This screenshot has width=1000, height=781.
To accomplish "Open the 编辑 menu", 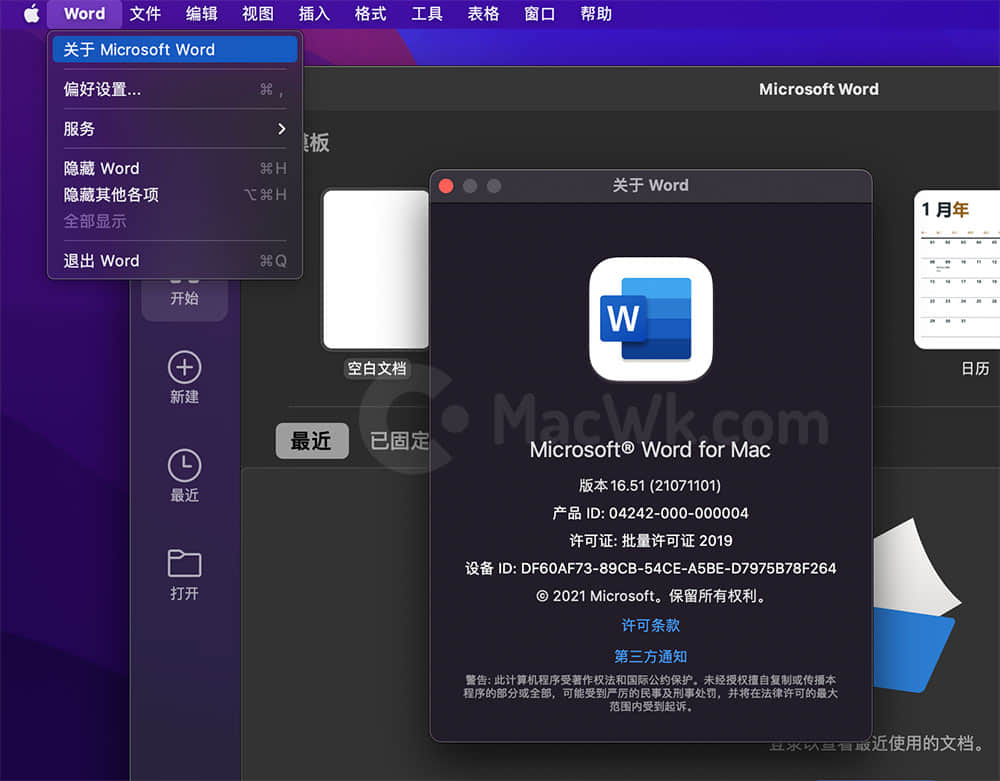I will (x=202, y=13).
